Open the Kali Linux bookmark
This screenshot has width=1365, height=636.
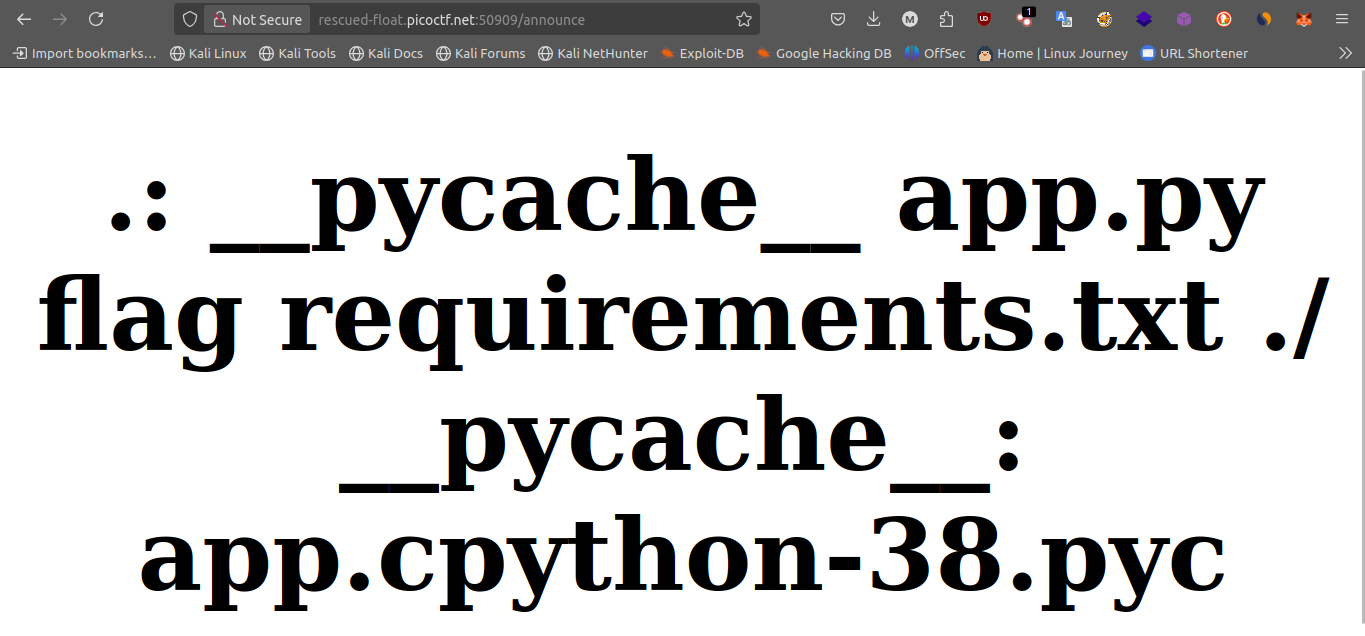click(208, 53)
